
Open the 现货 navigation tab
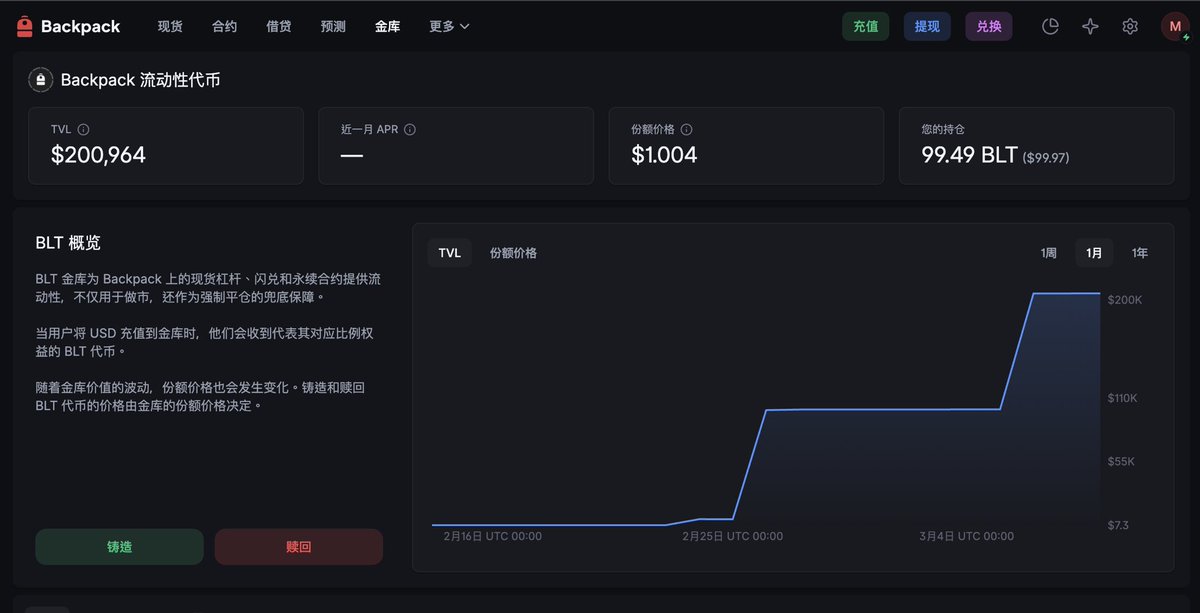pos(170,27)
